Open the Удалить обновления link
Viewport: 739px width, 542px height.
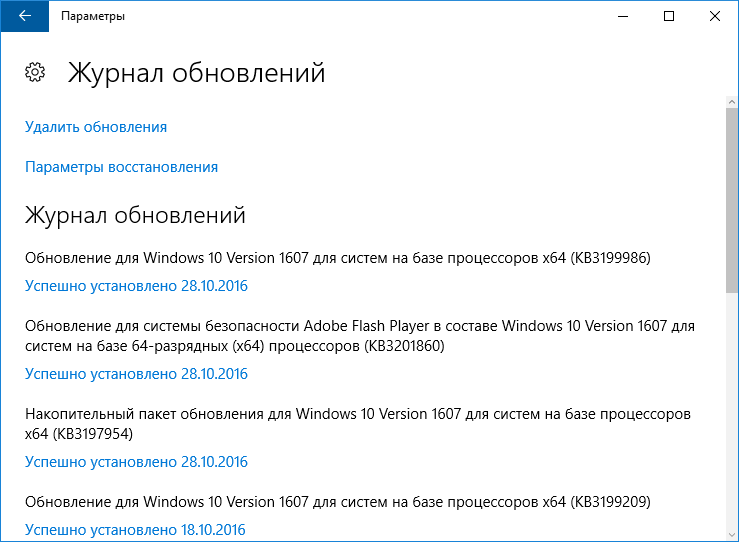(x=96, y=127)
